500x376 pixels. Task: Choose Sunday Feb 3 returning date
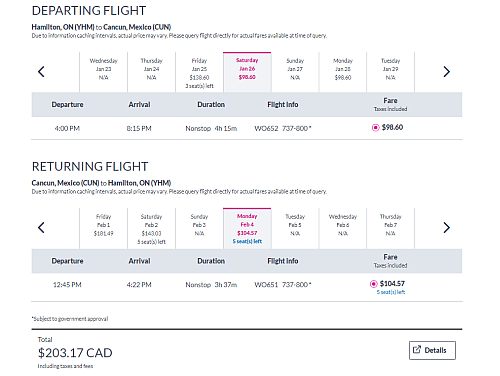click(x=199, y=228)
